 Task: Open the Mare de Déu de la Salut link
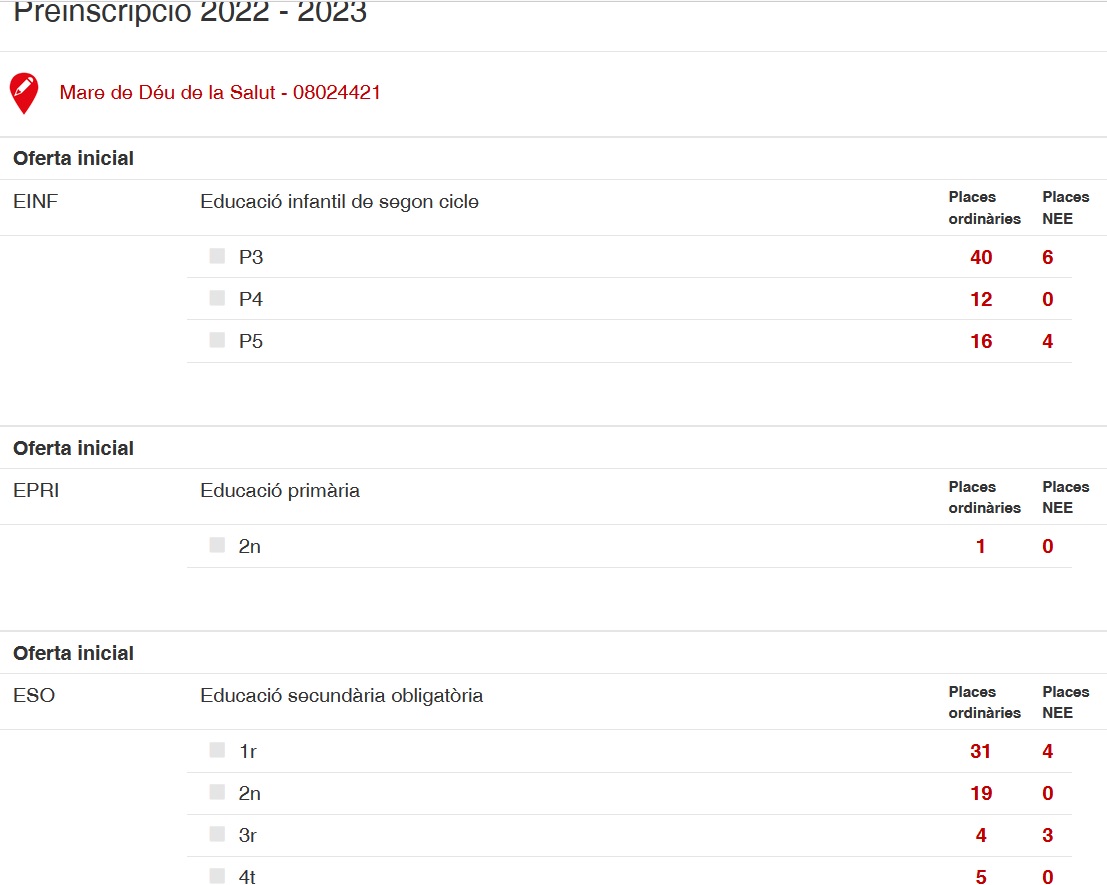click(220, 93)
